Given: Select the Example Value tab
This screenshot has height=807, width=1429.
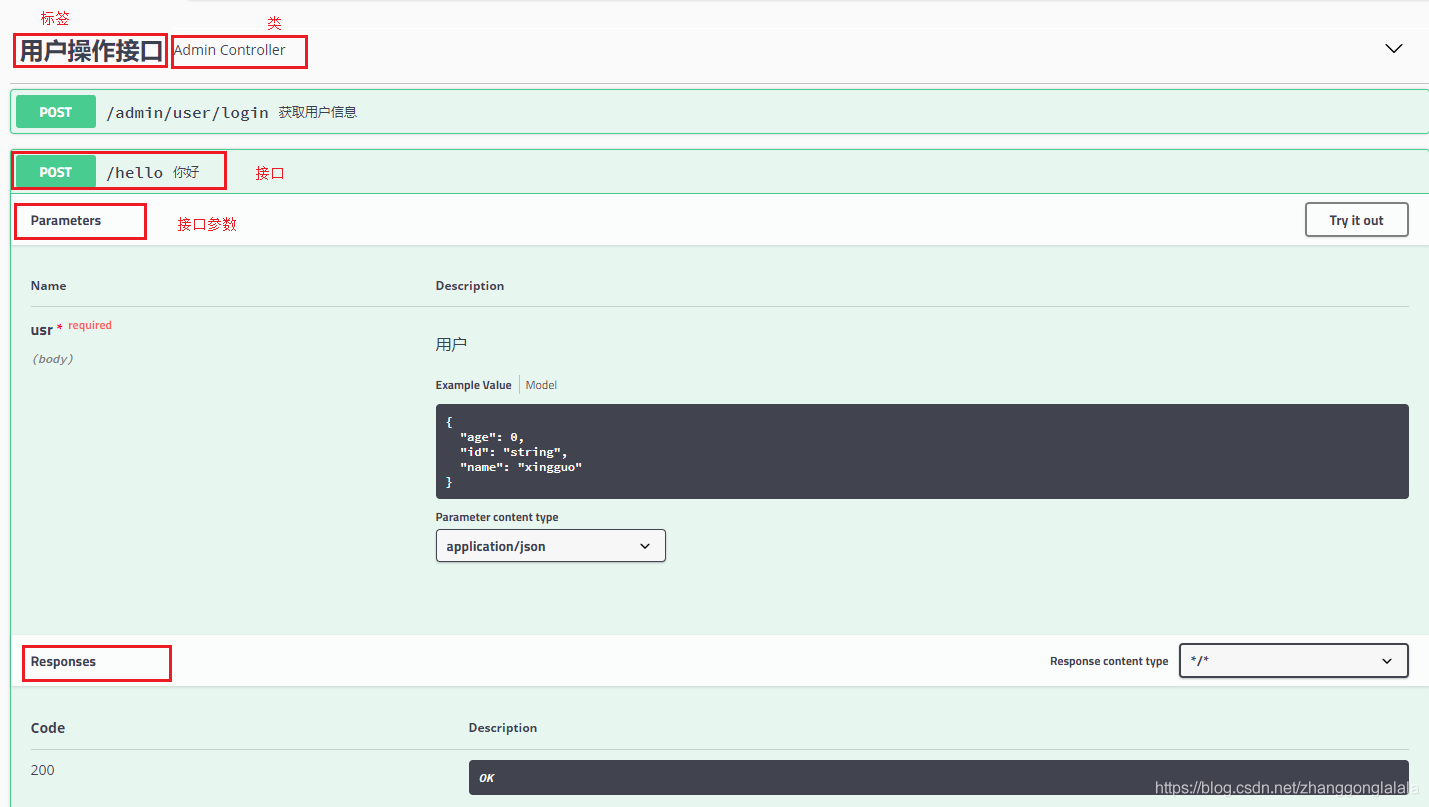Looking at the screenshot, I should pyautogui.click(x=473, y=385).
